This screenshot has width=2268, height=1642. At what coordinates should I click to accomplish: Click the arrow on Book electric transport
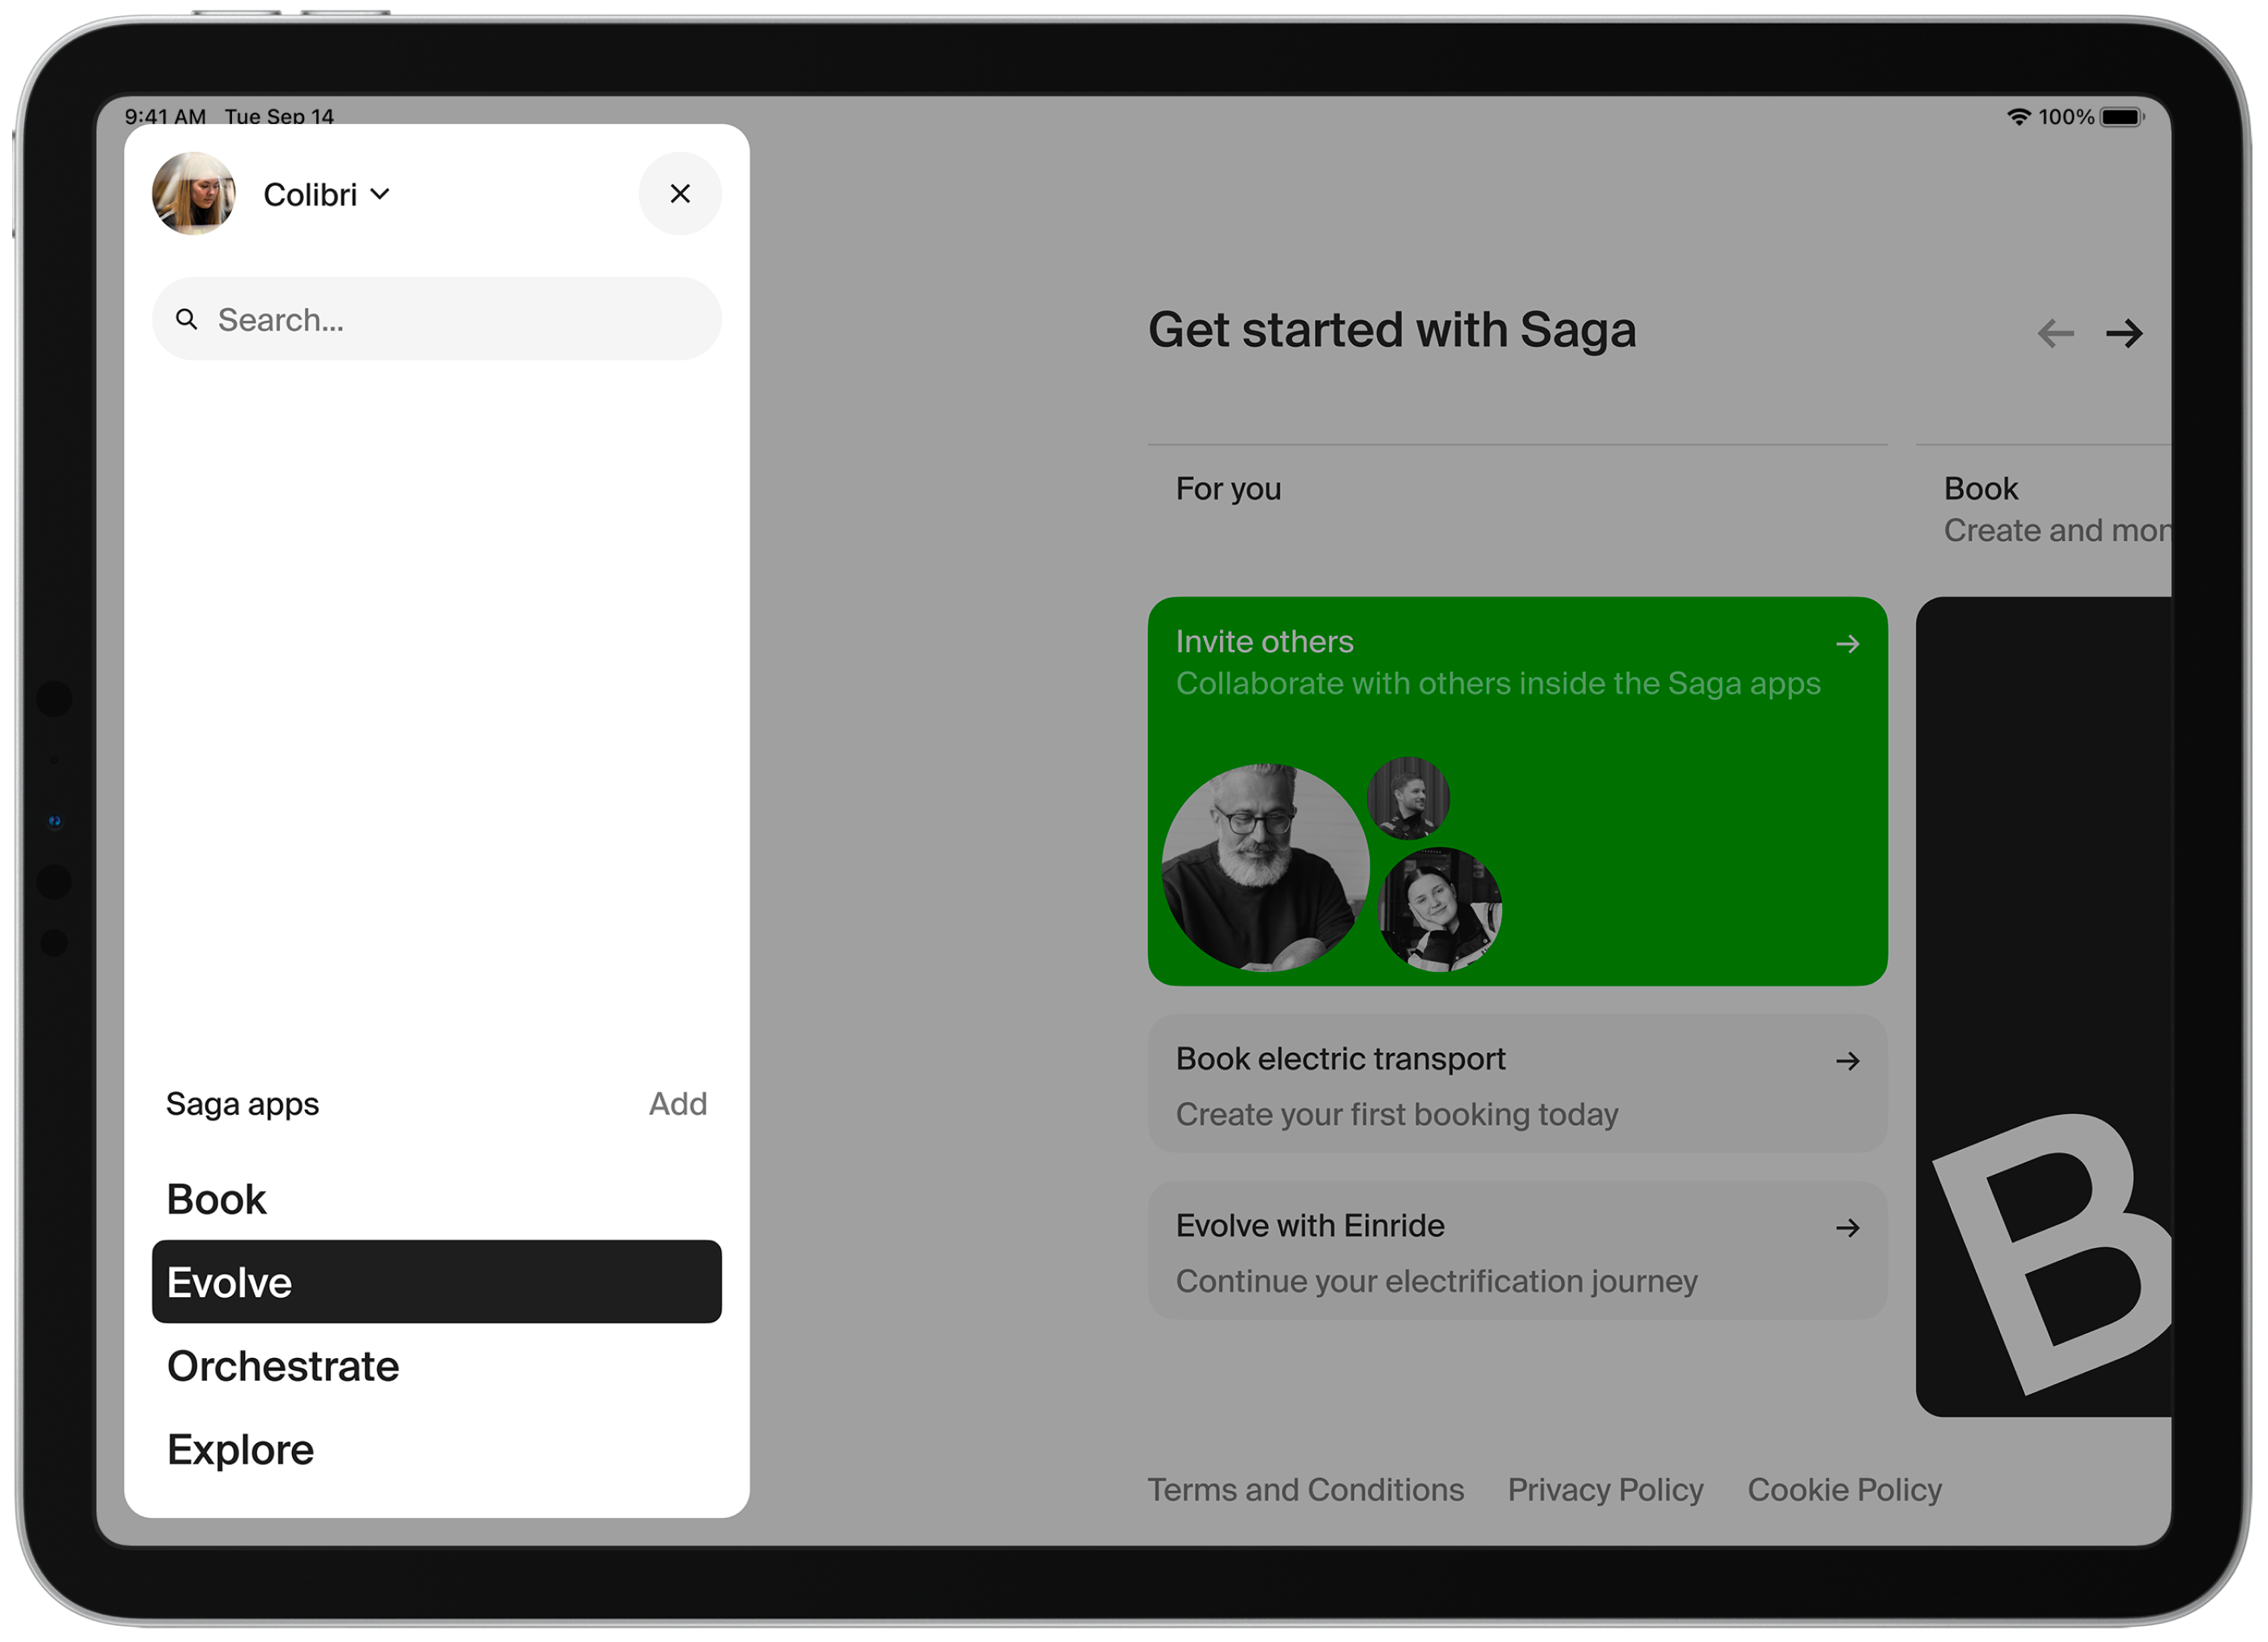click(1847, 1061)
